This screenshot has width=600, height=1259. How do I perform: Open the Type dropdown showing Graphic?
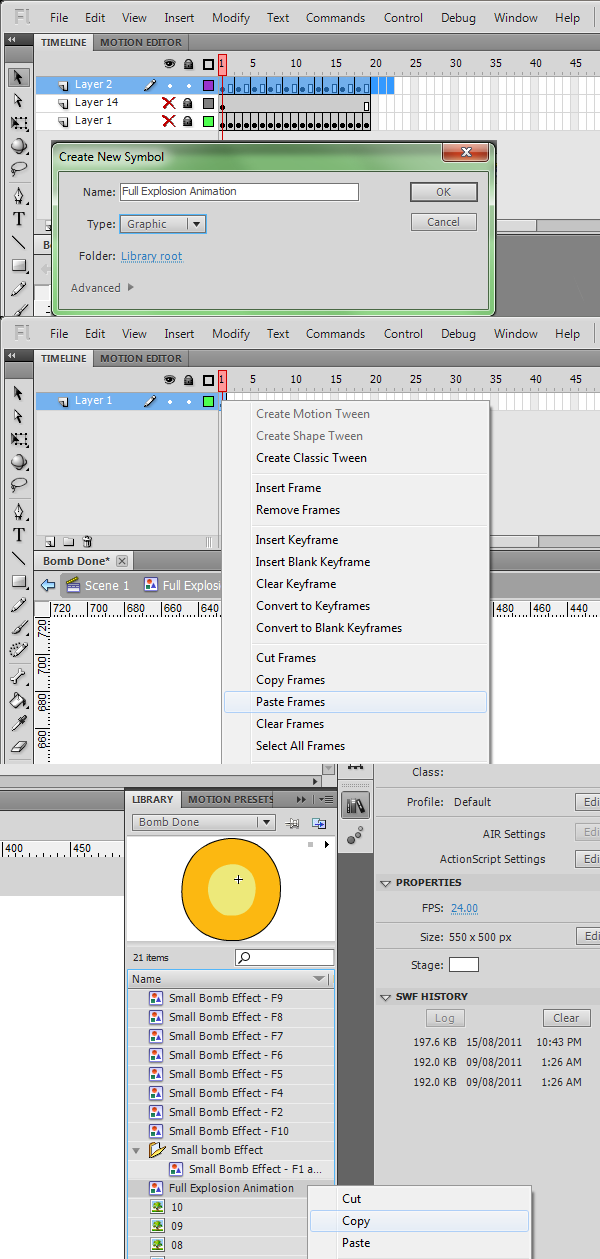click(x=163, y=224)
